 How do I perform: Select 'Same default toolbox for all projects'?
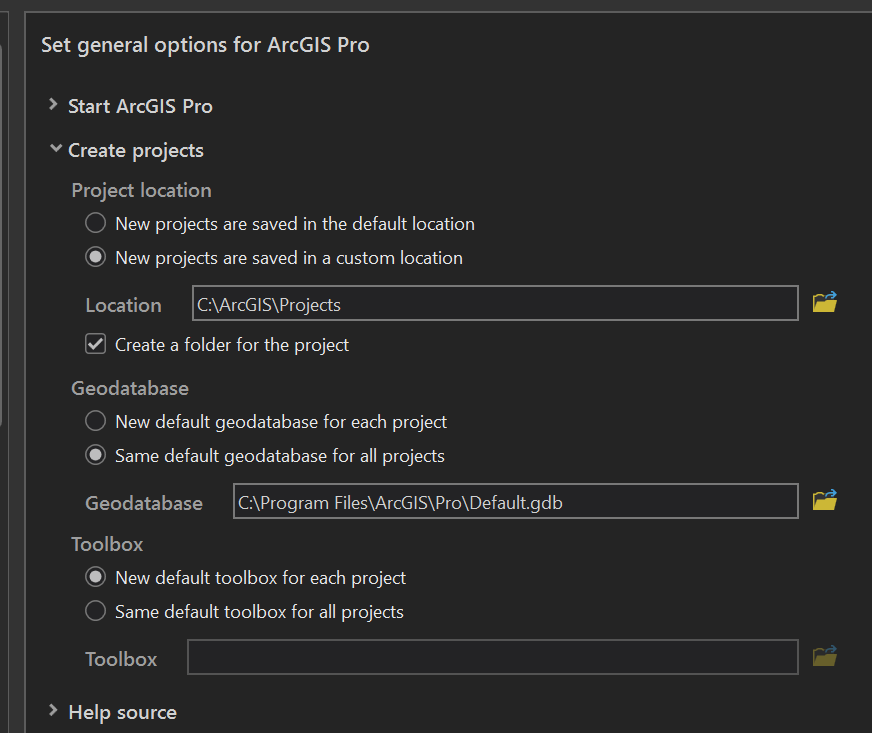(96, 611)
